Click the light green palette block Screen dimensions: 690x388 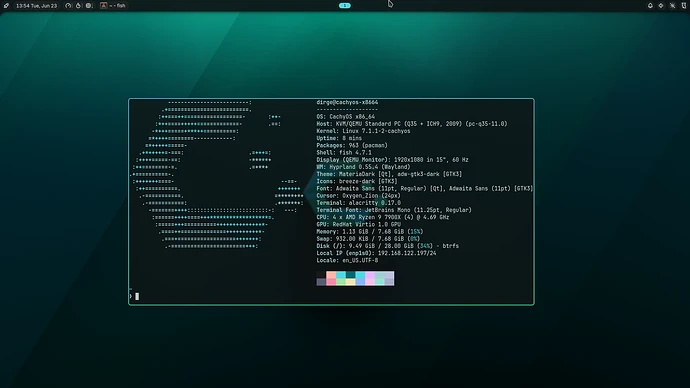pos(341,282)
